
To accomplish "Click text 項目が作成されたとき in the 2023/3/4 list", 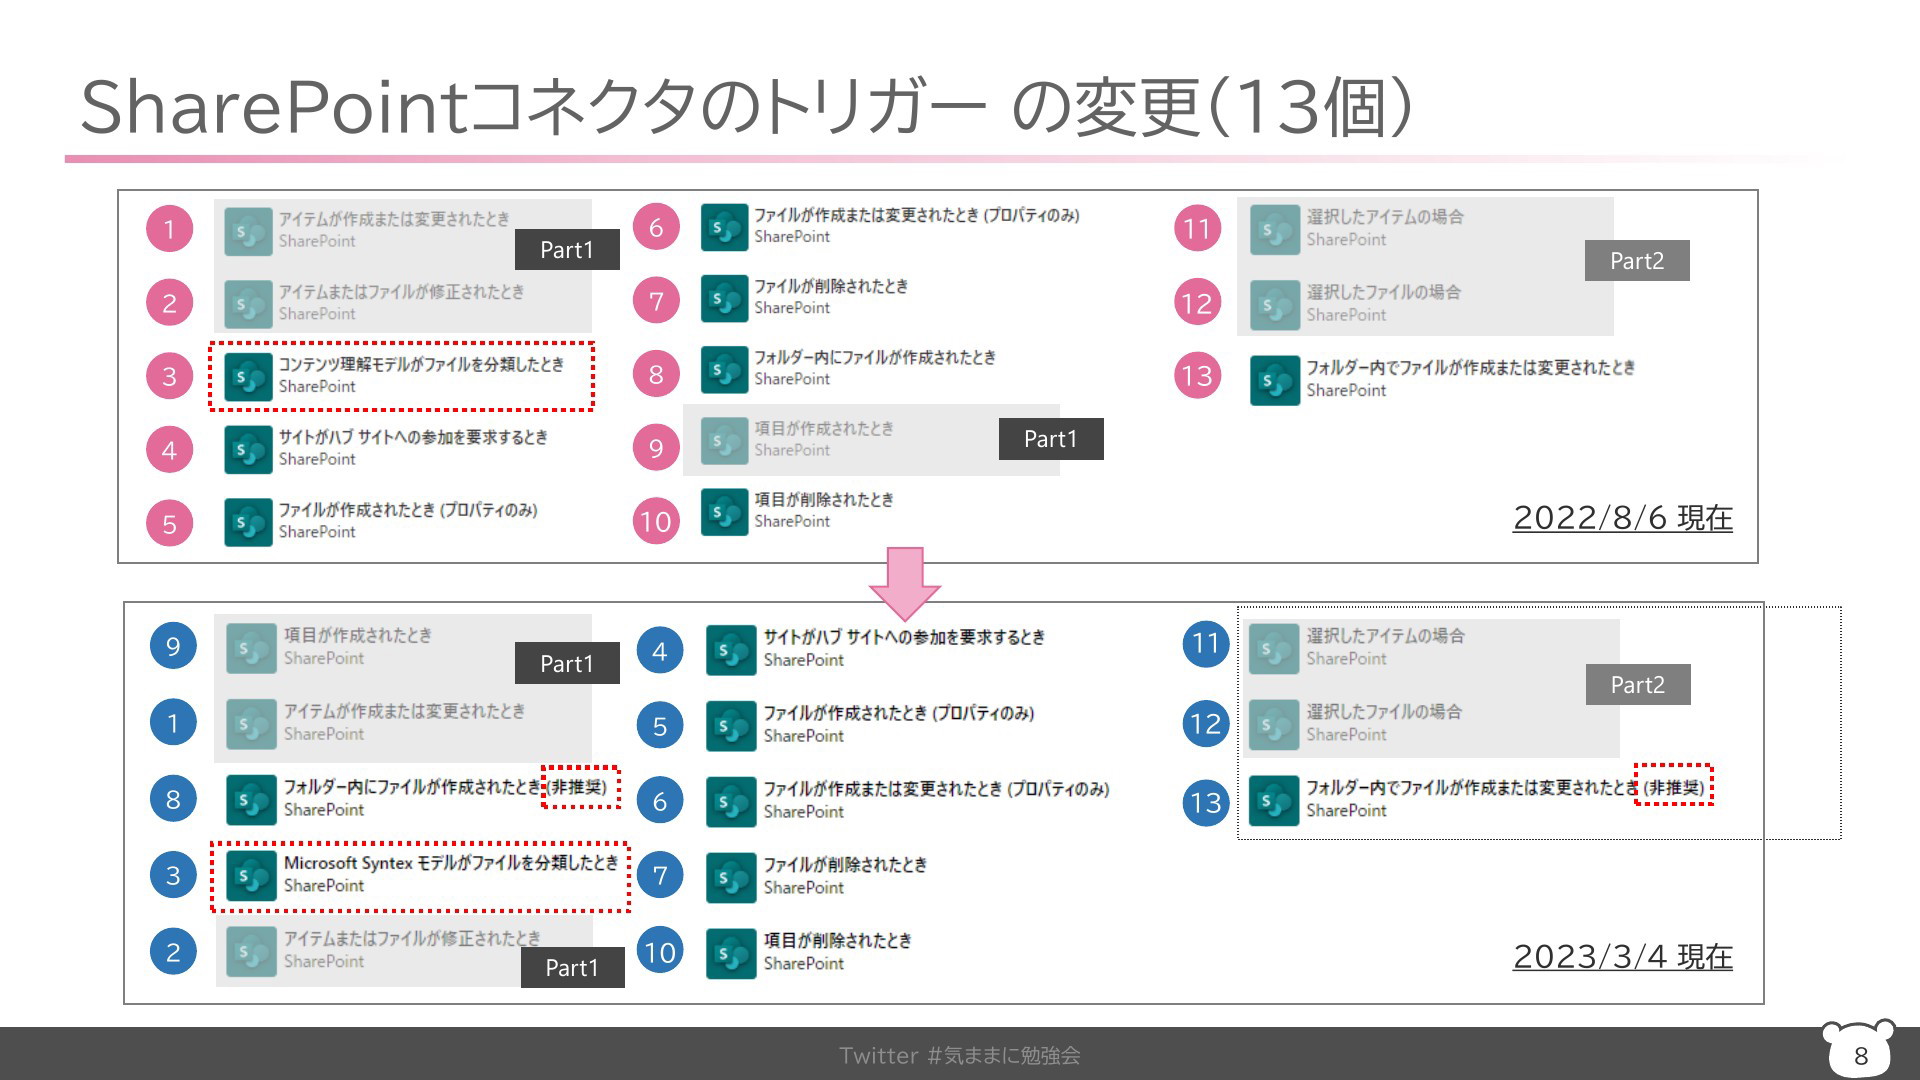I will click(358, 636).
